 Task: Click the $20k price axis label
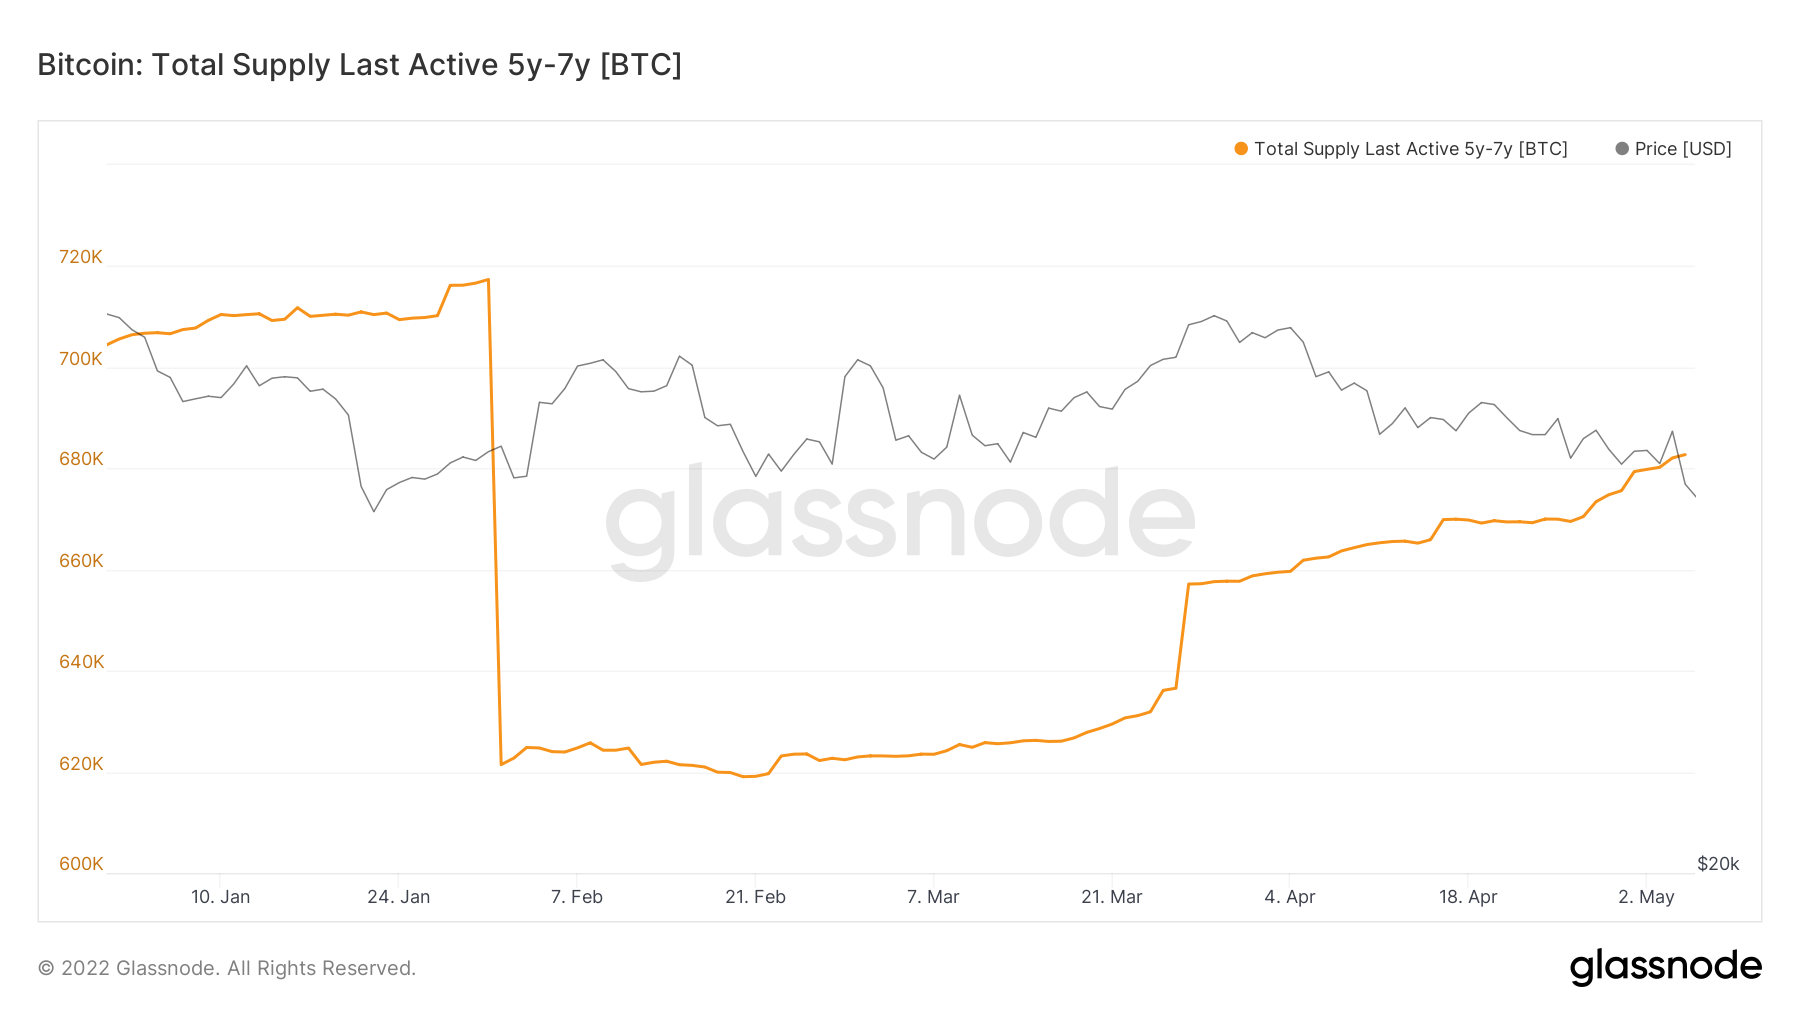pos(1718,864)
